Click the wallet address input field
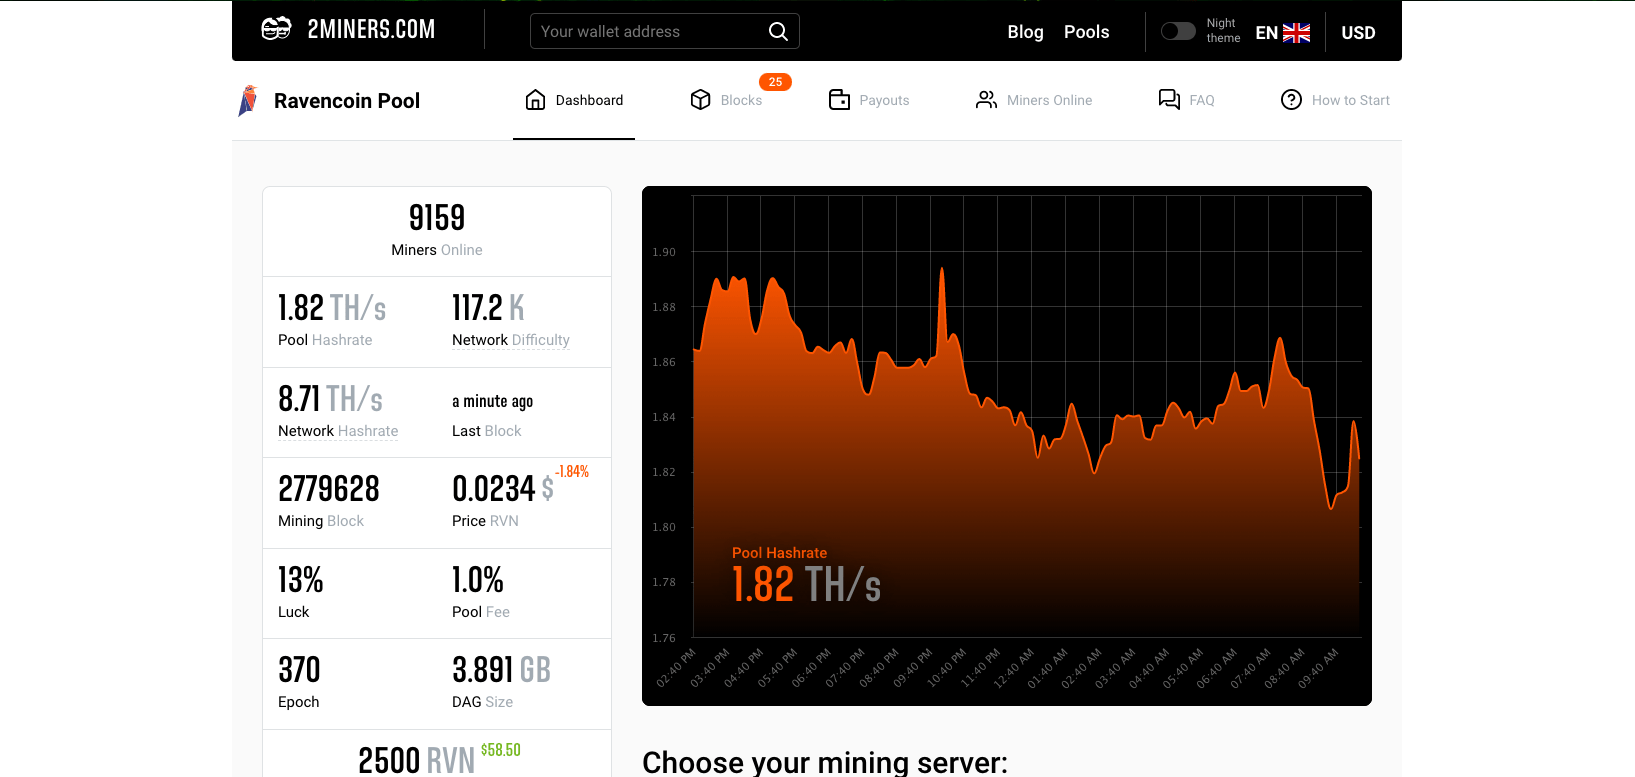Image resolution: width=1635 pixels, height=777 pixels. coord(650,31)
